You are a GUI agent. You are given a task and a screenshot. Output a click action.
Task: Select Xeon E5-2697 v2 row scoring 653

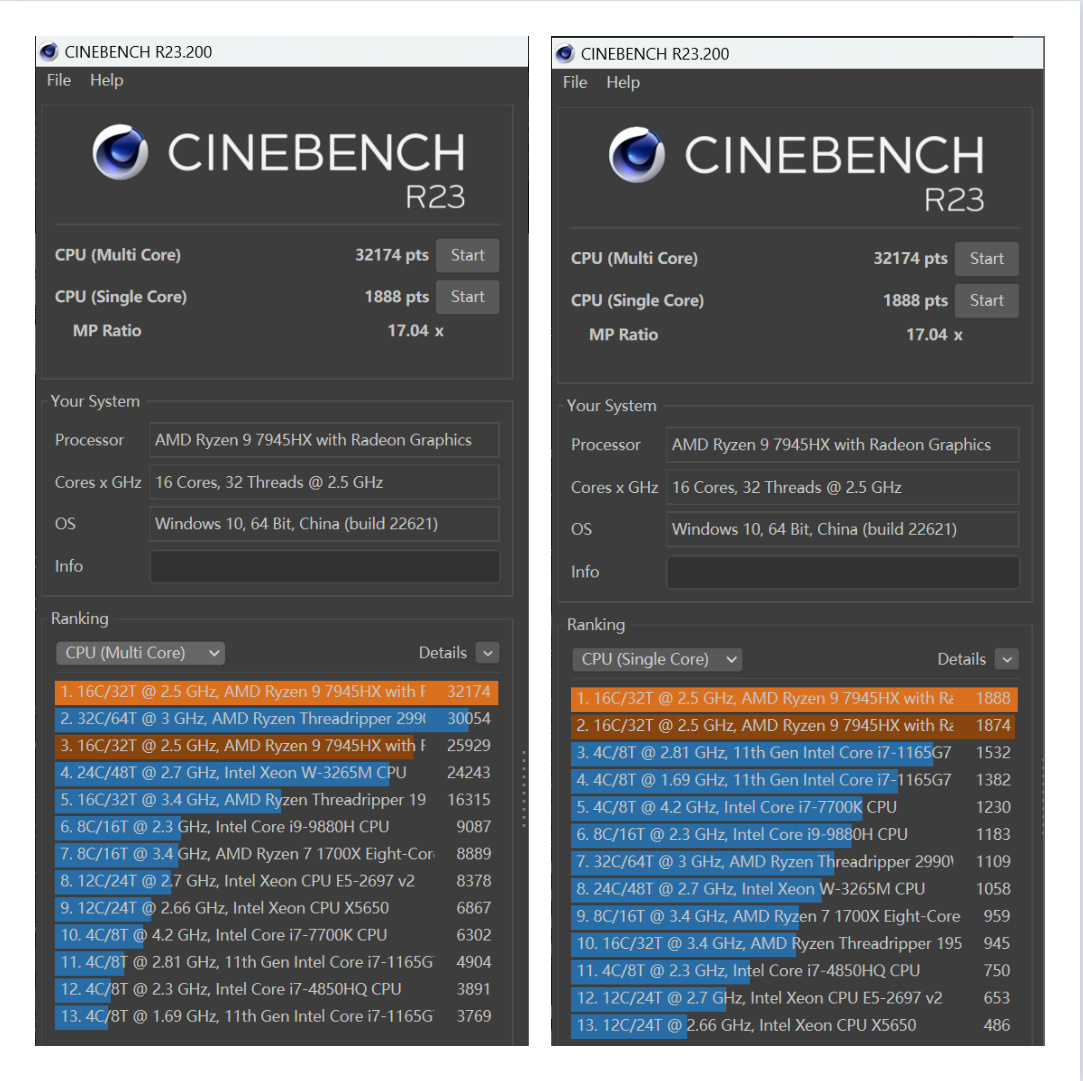[x=794, y=998]
